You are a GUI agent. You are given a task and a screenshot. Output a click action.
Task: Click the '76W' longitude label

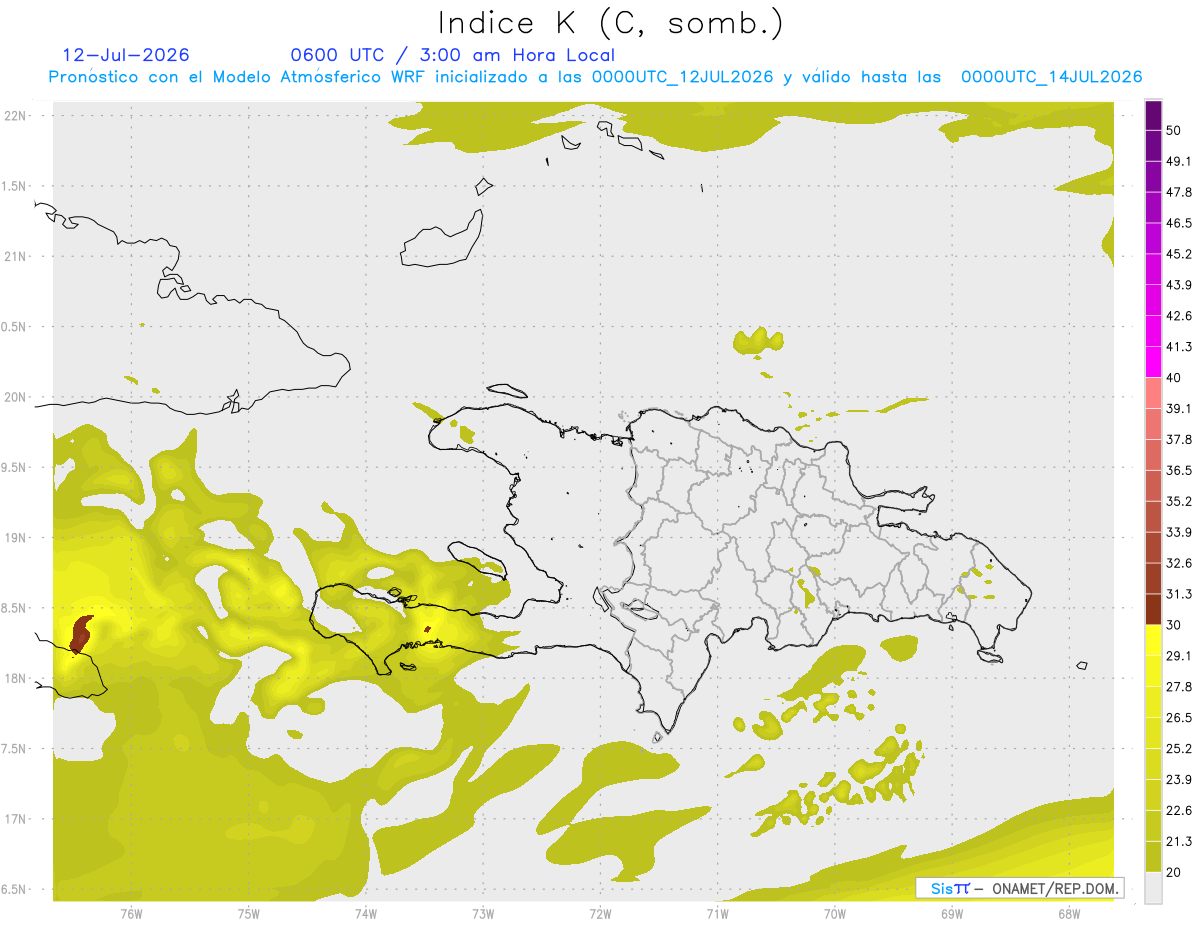tap(131, 913)
